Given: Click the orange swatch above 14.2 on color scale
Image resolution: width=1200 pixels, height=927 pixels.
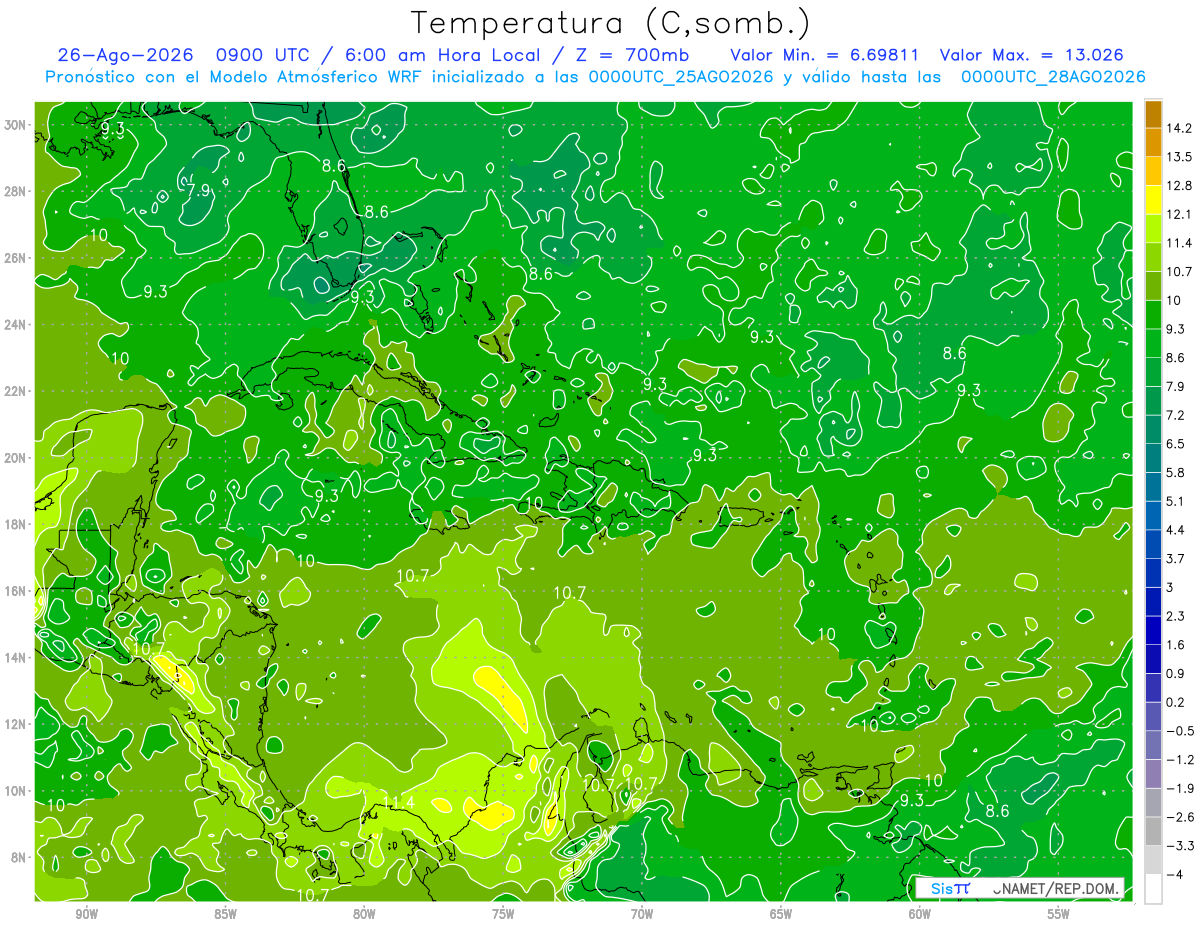Looking at the screenshot, I should point(1153,114).
